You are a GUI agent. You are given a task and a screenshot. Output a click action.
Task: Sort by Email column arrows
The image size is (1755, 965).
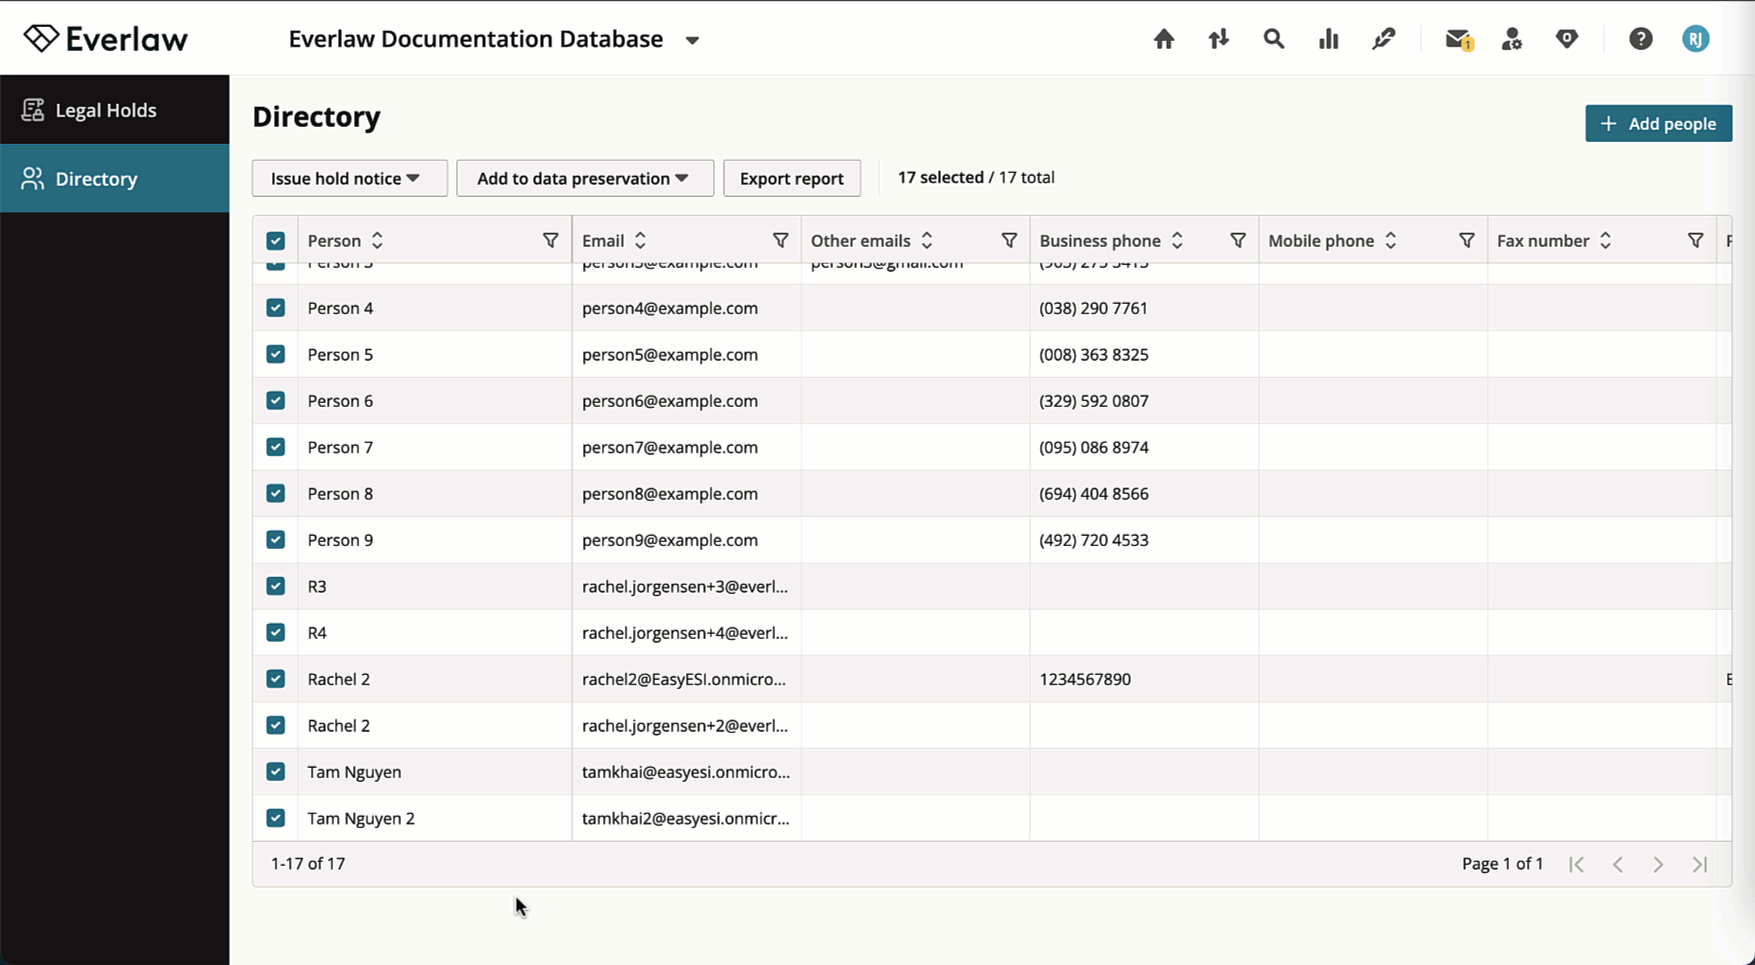640,240
